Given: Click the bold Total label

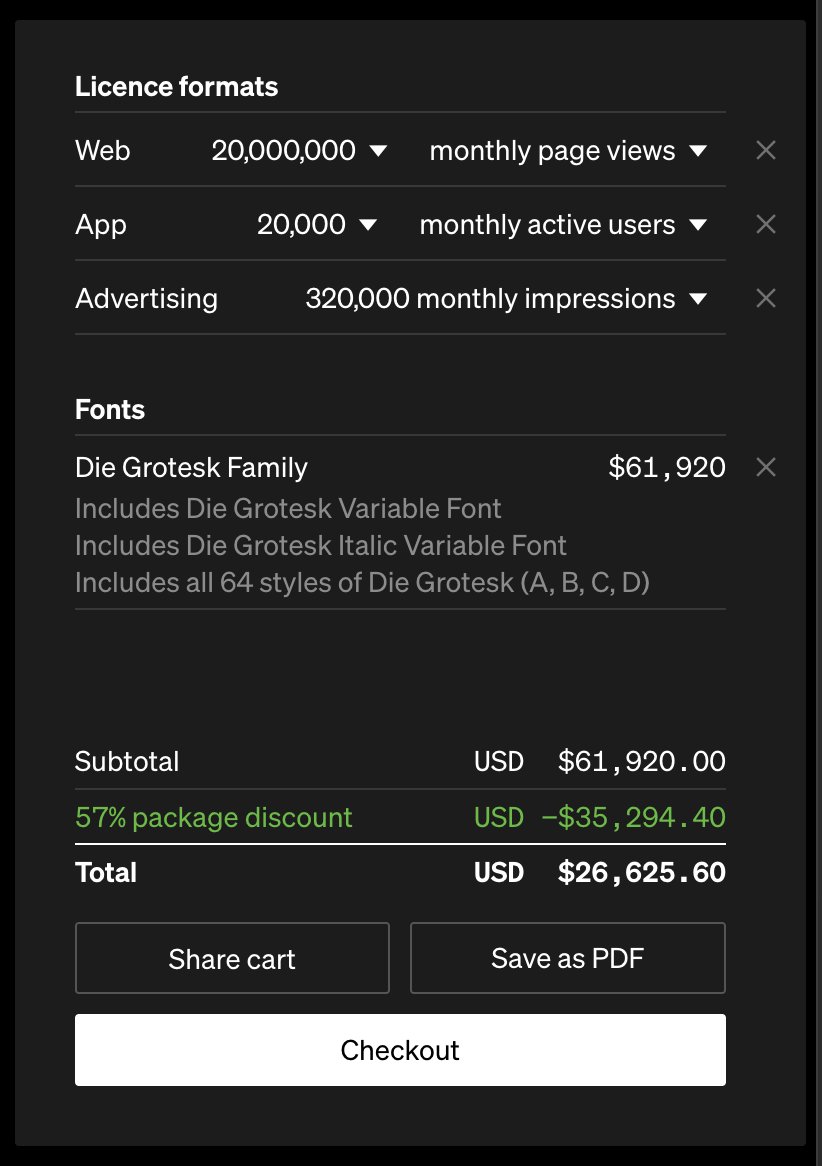Looking at the screenshot, I should [106, 872].
